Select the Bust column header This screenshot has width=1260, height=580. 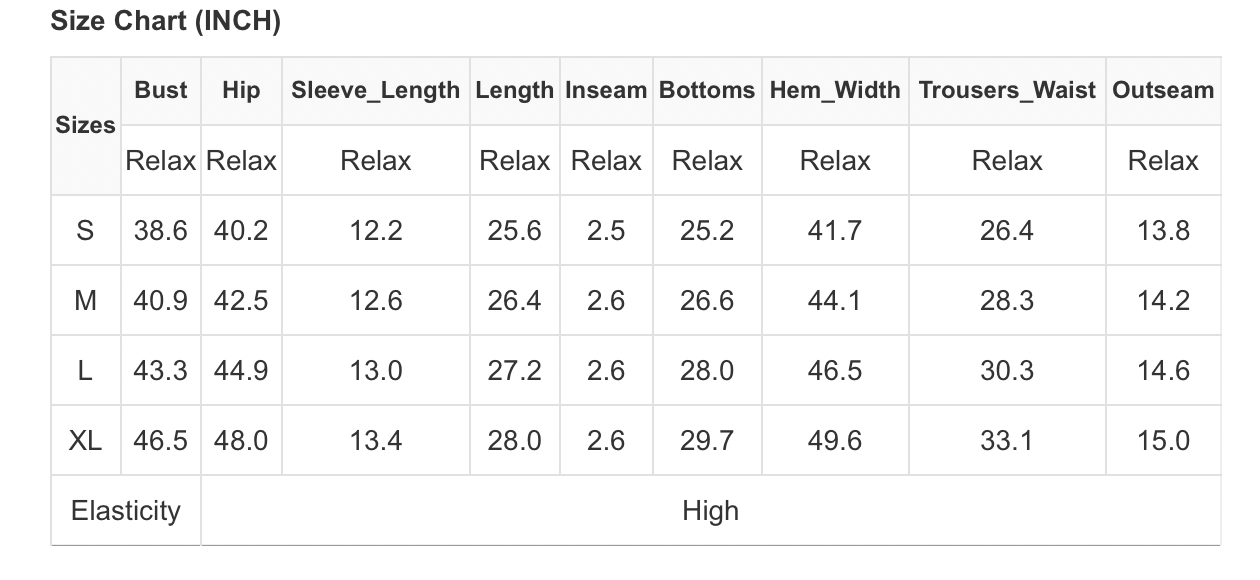pyautogui.click(x=161, y=90)
